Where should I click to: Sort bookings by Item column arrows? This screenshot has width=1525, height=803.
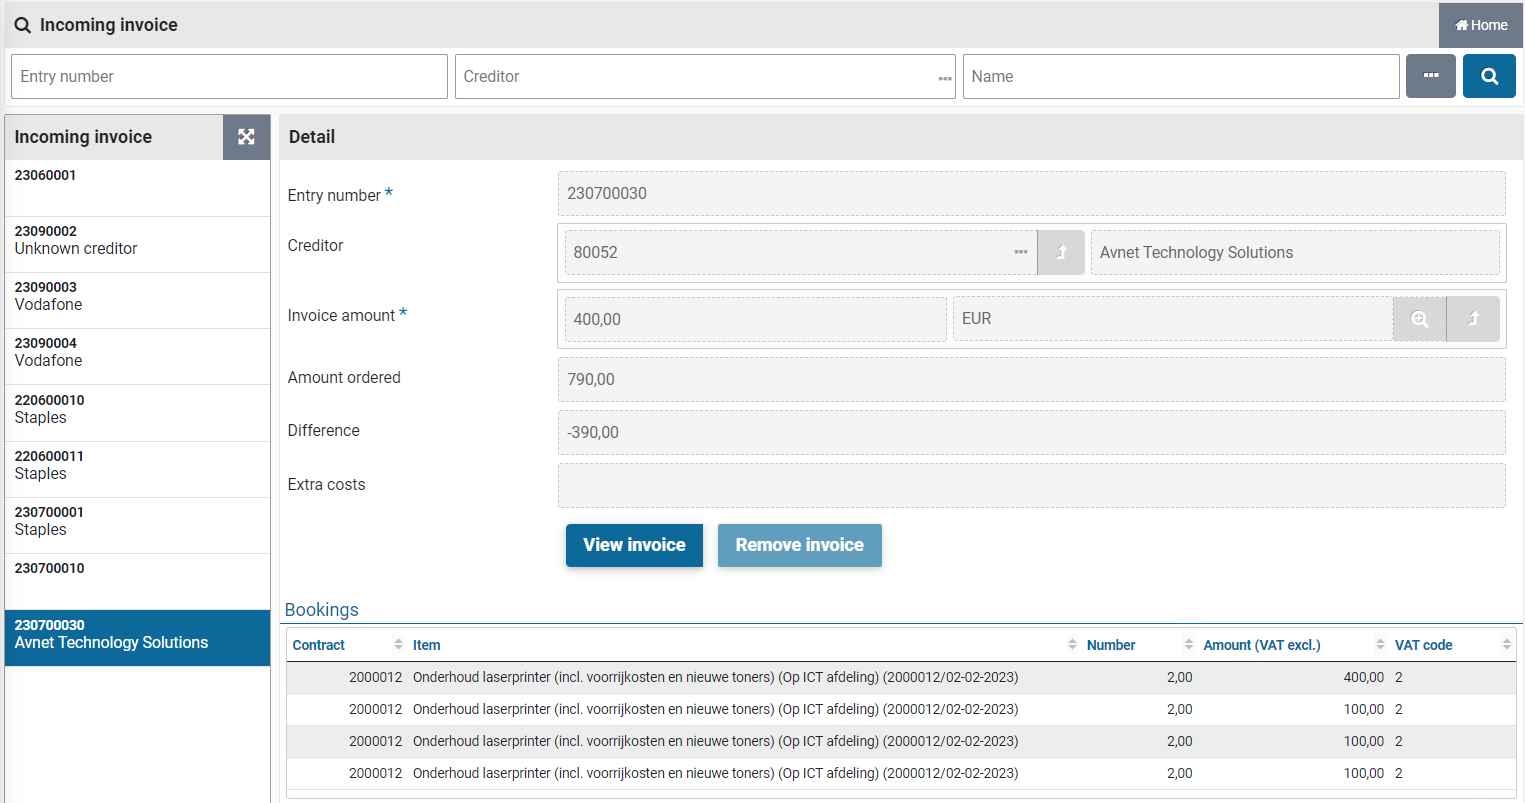1072,645
